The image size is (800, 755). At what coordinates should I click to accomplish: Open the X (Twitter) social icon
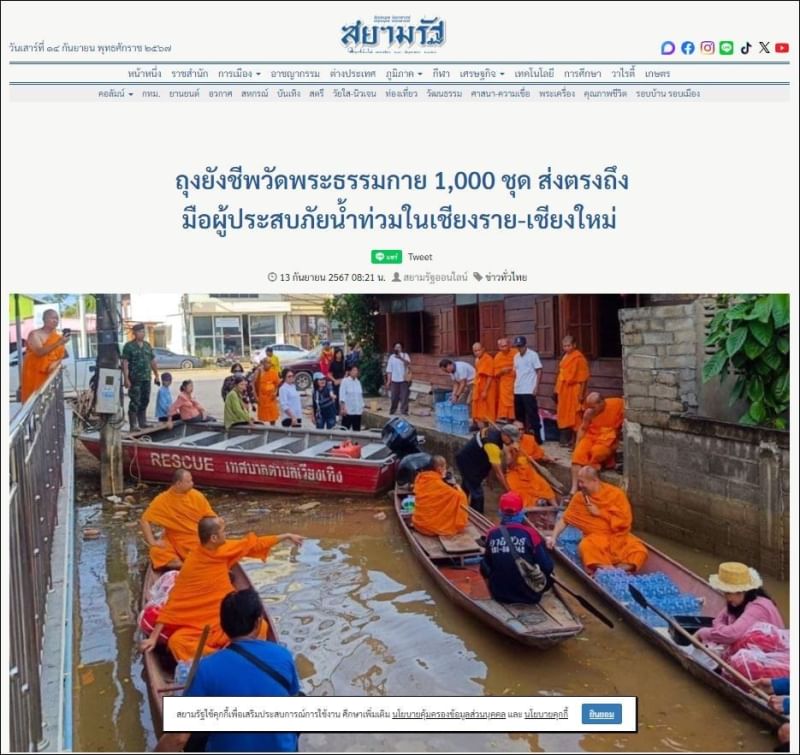click(764, 48)
